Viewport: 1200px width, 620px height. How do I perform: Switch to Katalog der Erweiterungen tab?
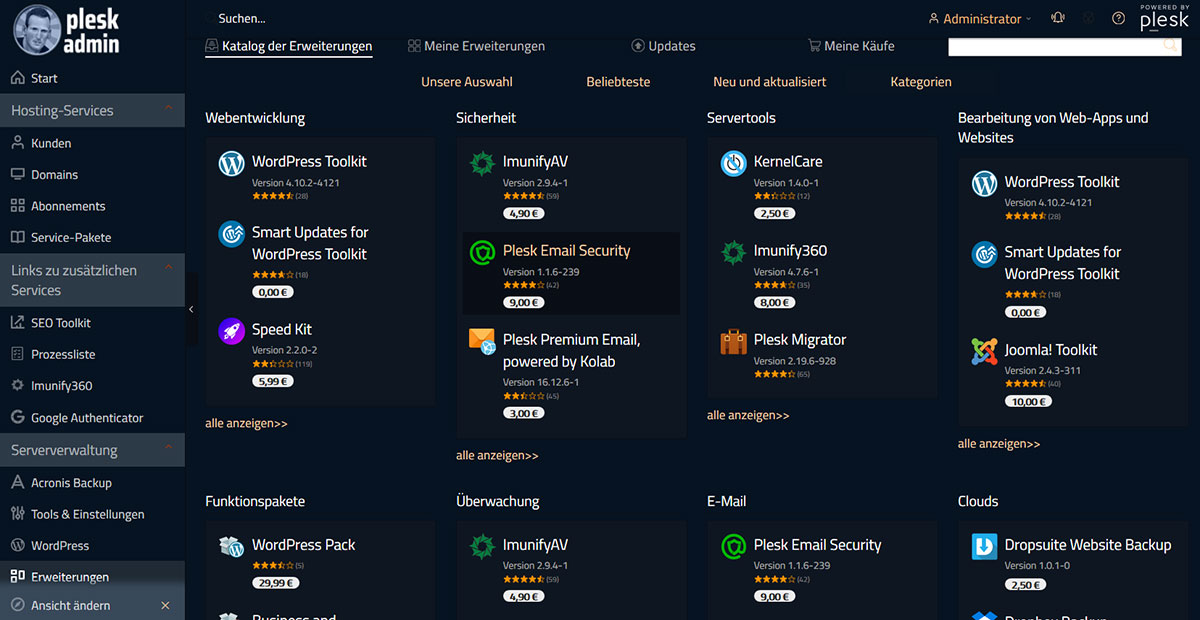[288, 46]
